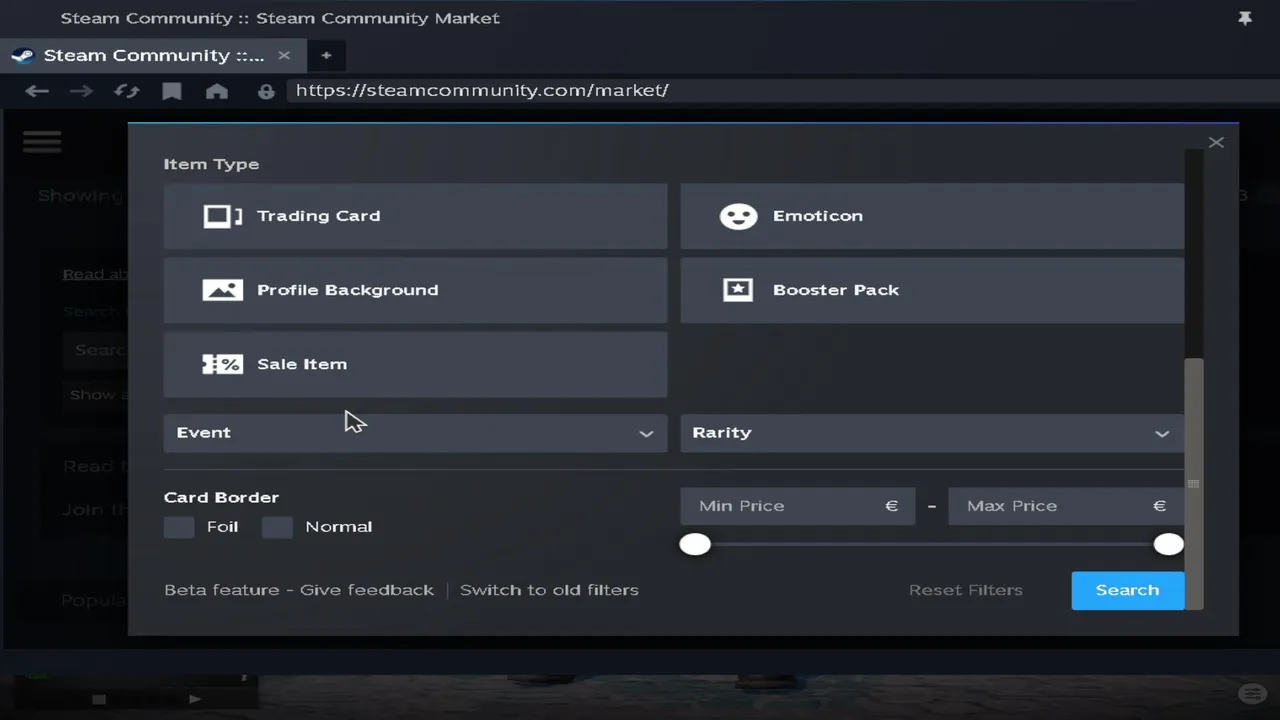Screen dimensions: 1280x720
Task: Click Reset Filters
Action: (x=966, y=590)
